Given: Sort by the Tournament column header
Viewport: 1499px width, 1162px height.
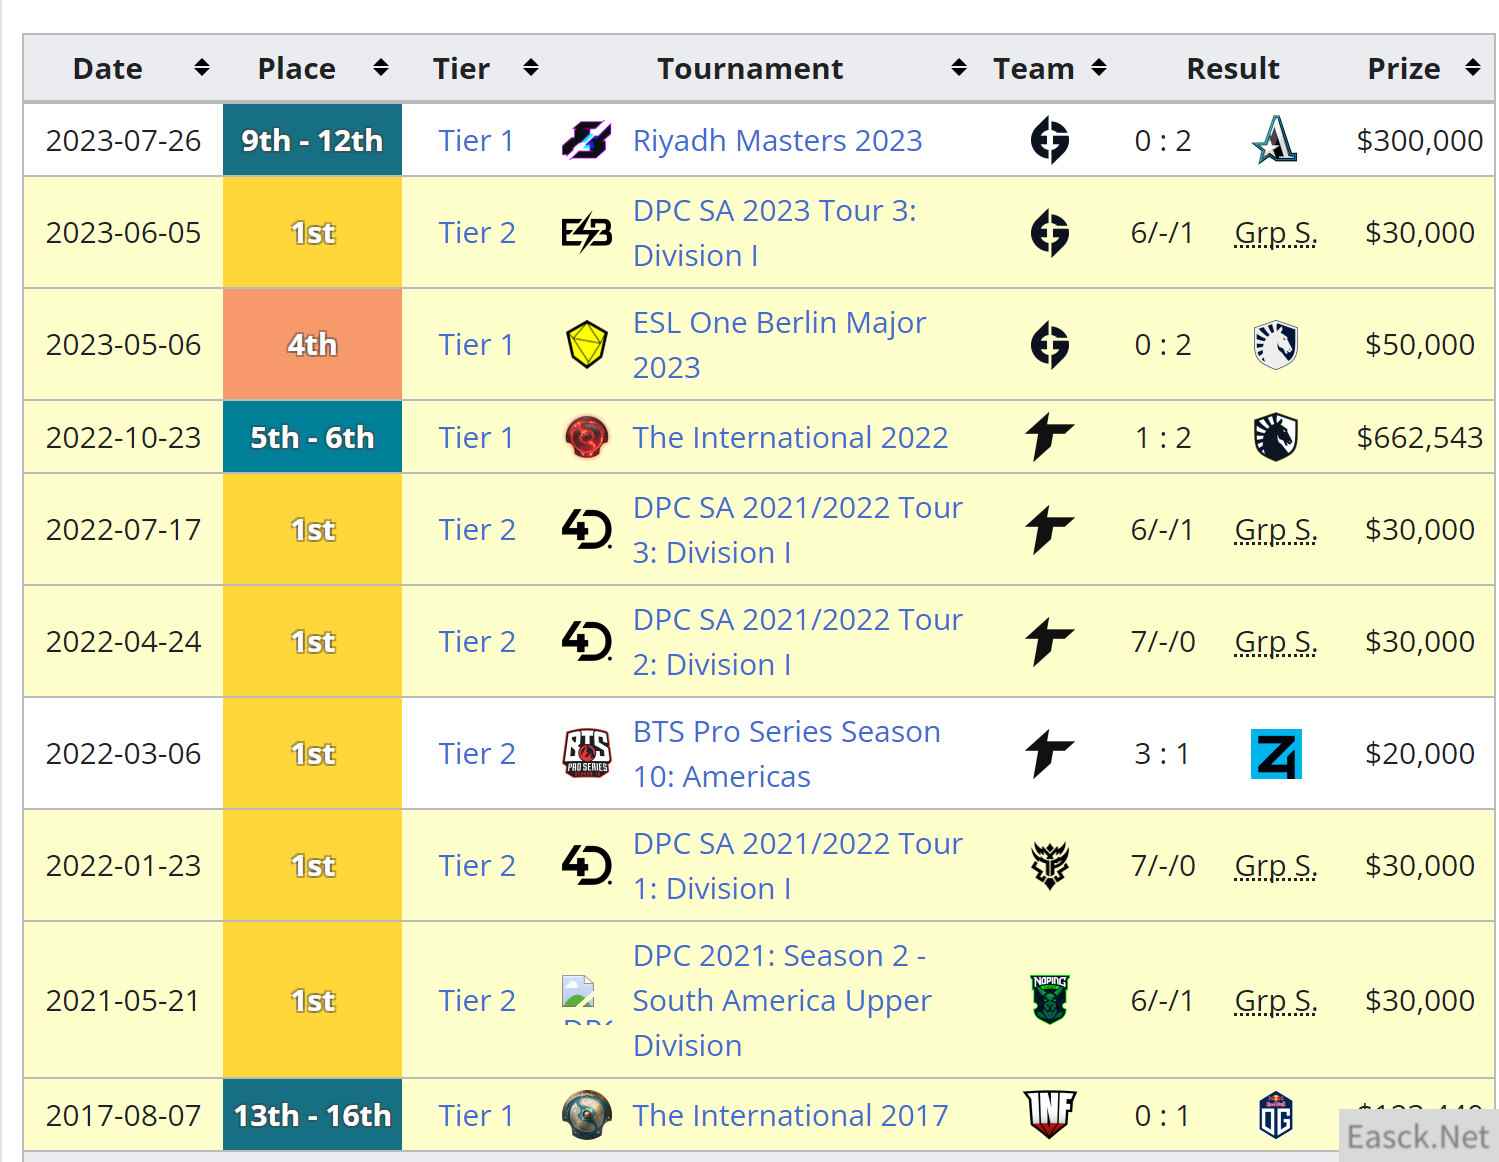Looking at the screenshot, I should pos(750,68).
